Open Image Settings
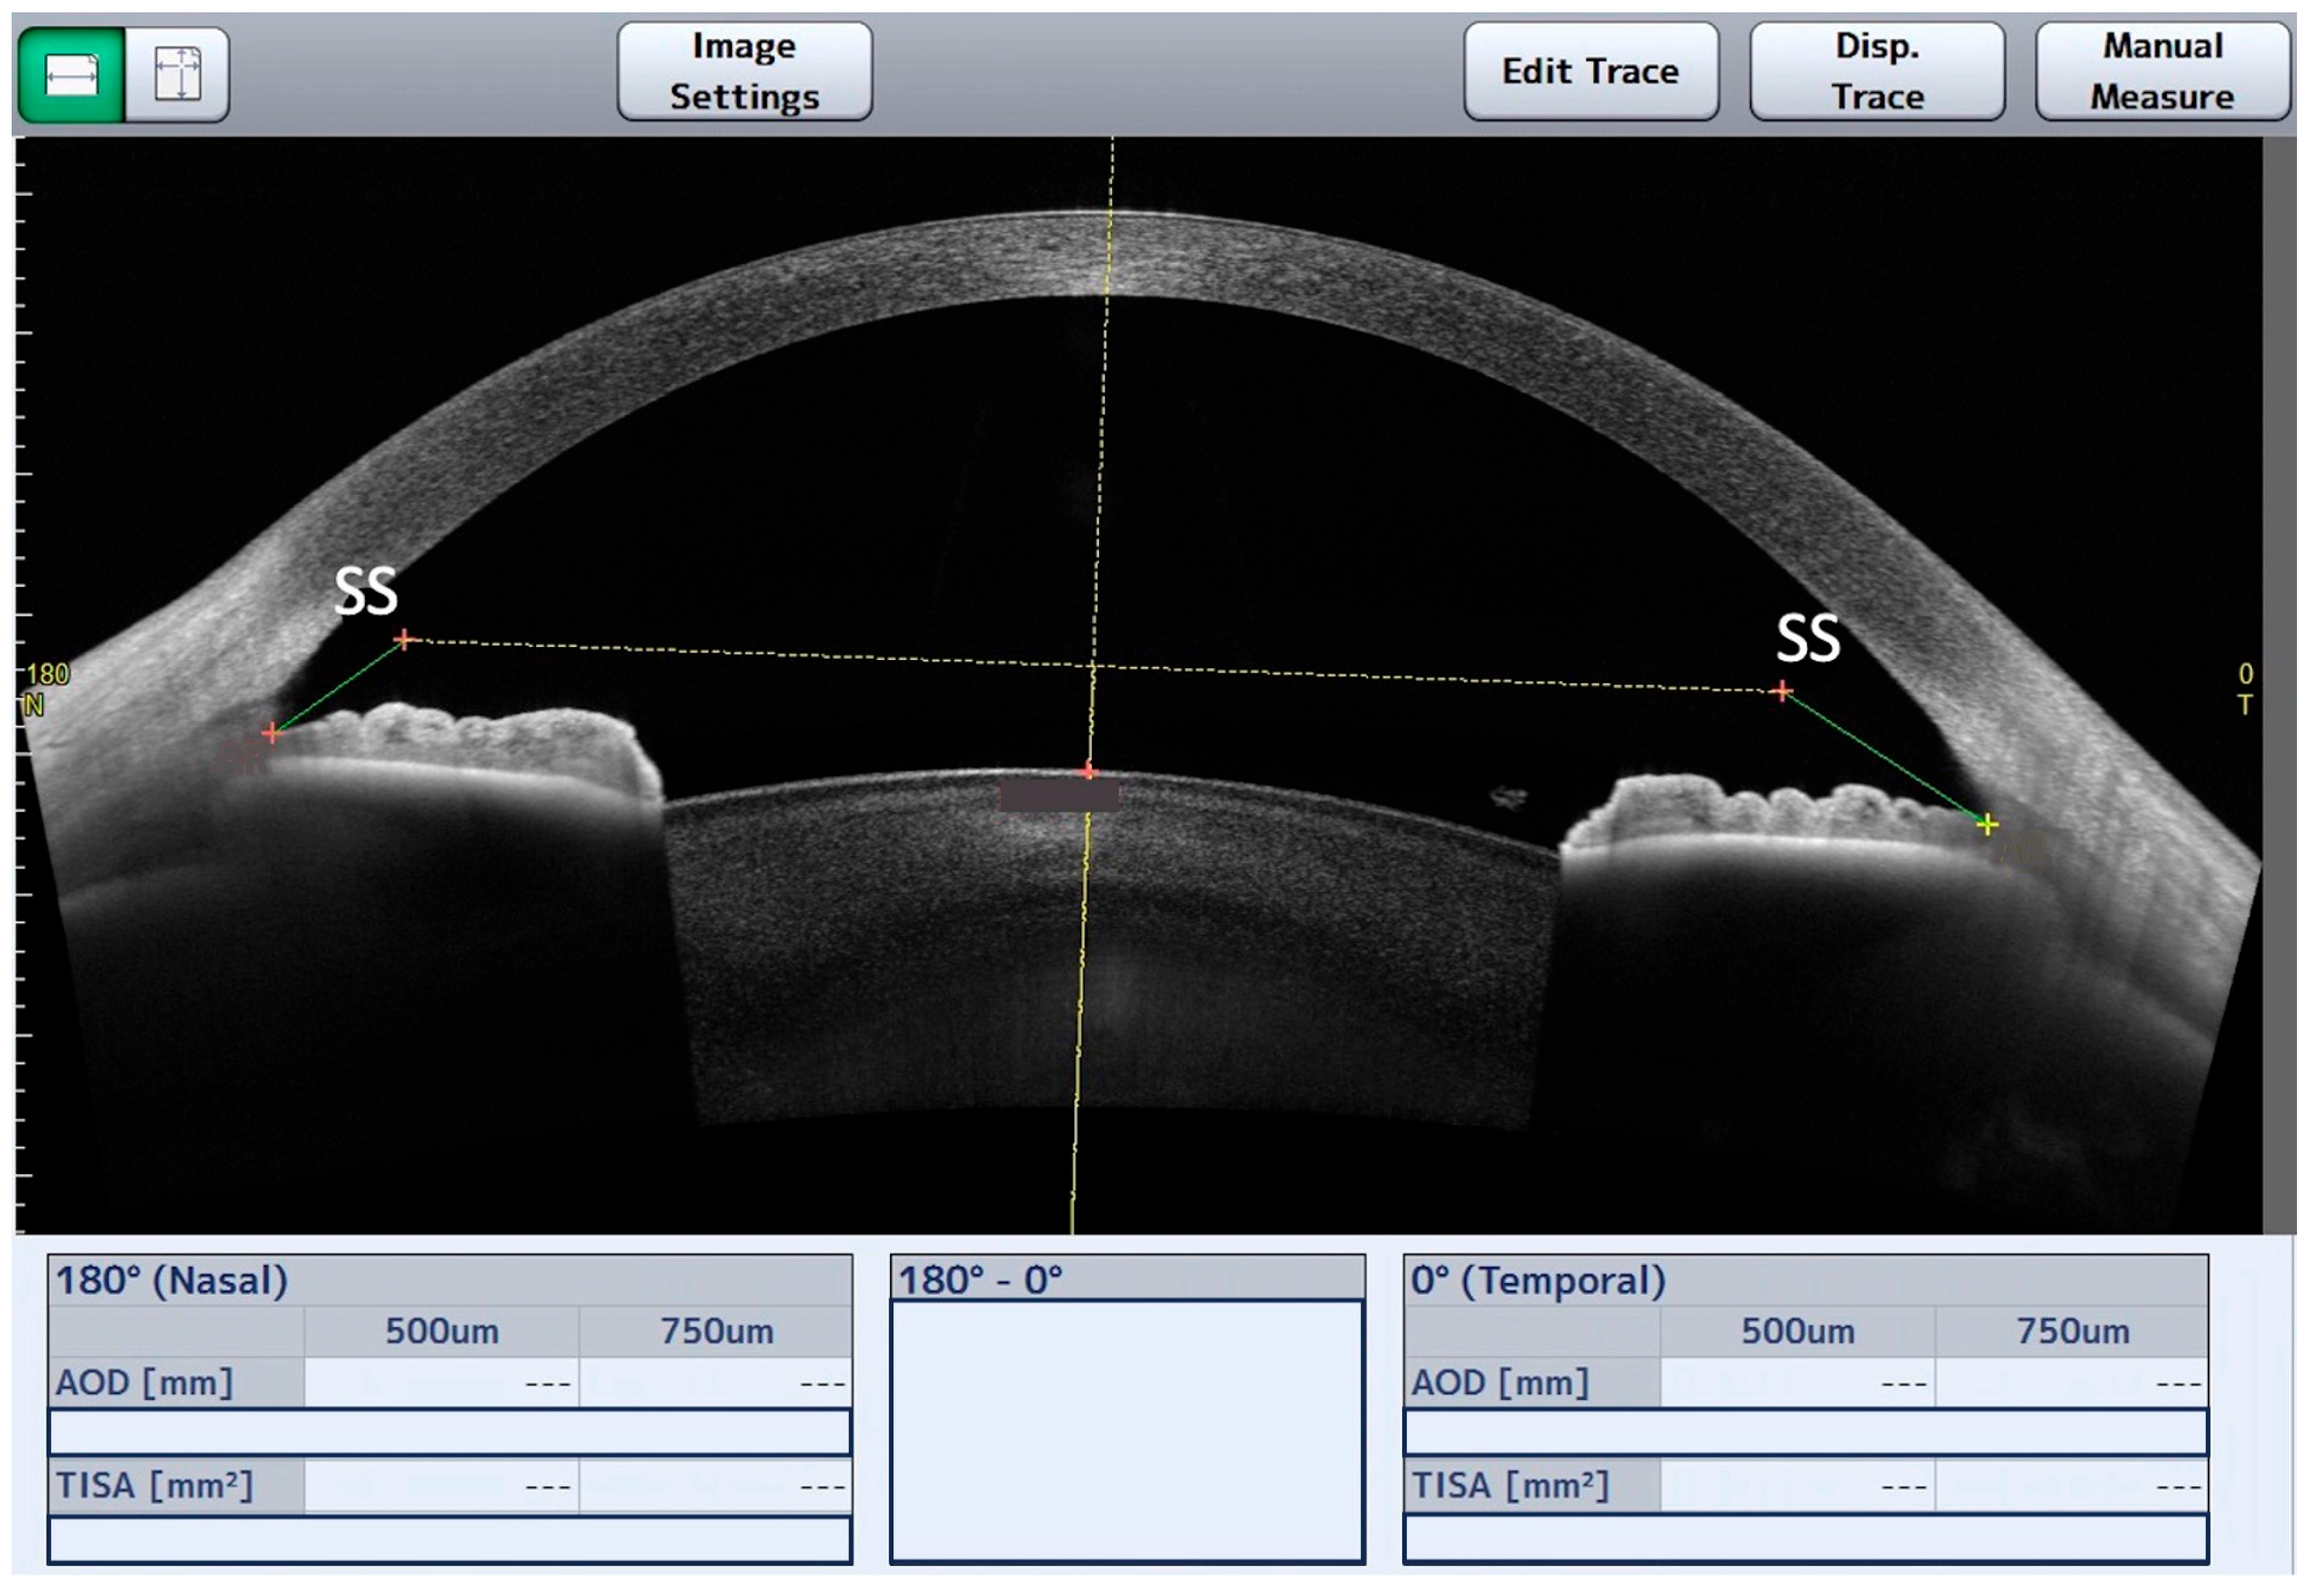The image size is (2310, 1596). point(744,72)
